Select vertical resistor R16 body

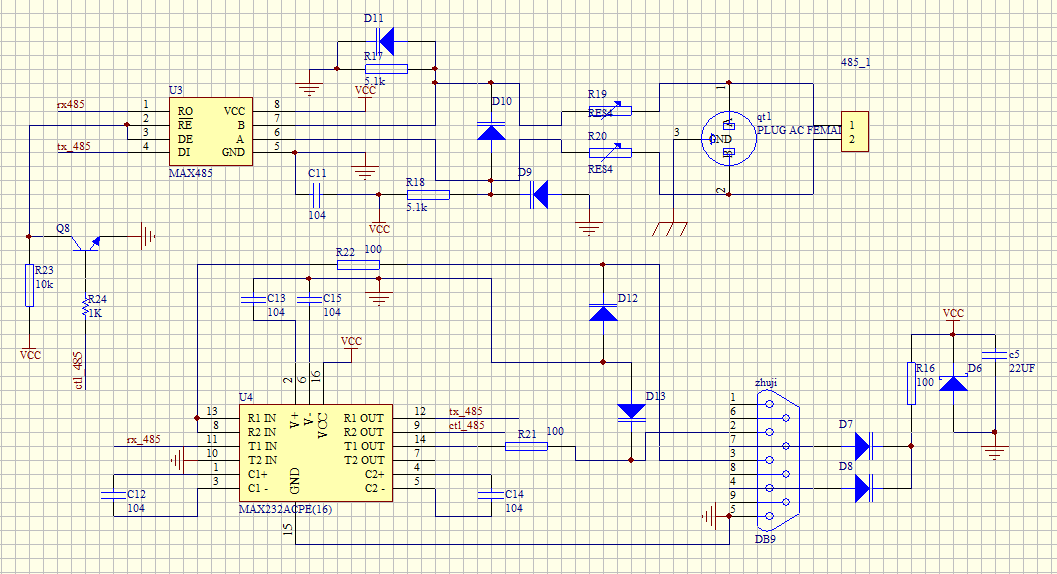pyautogui.click(x=911, y=383)
